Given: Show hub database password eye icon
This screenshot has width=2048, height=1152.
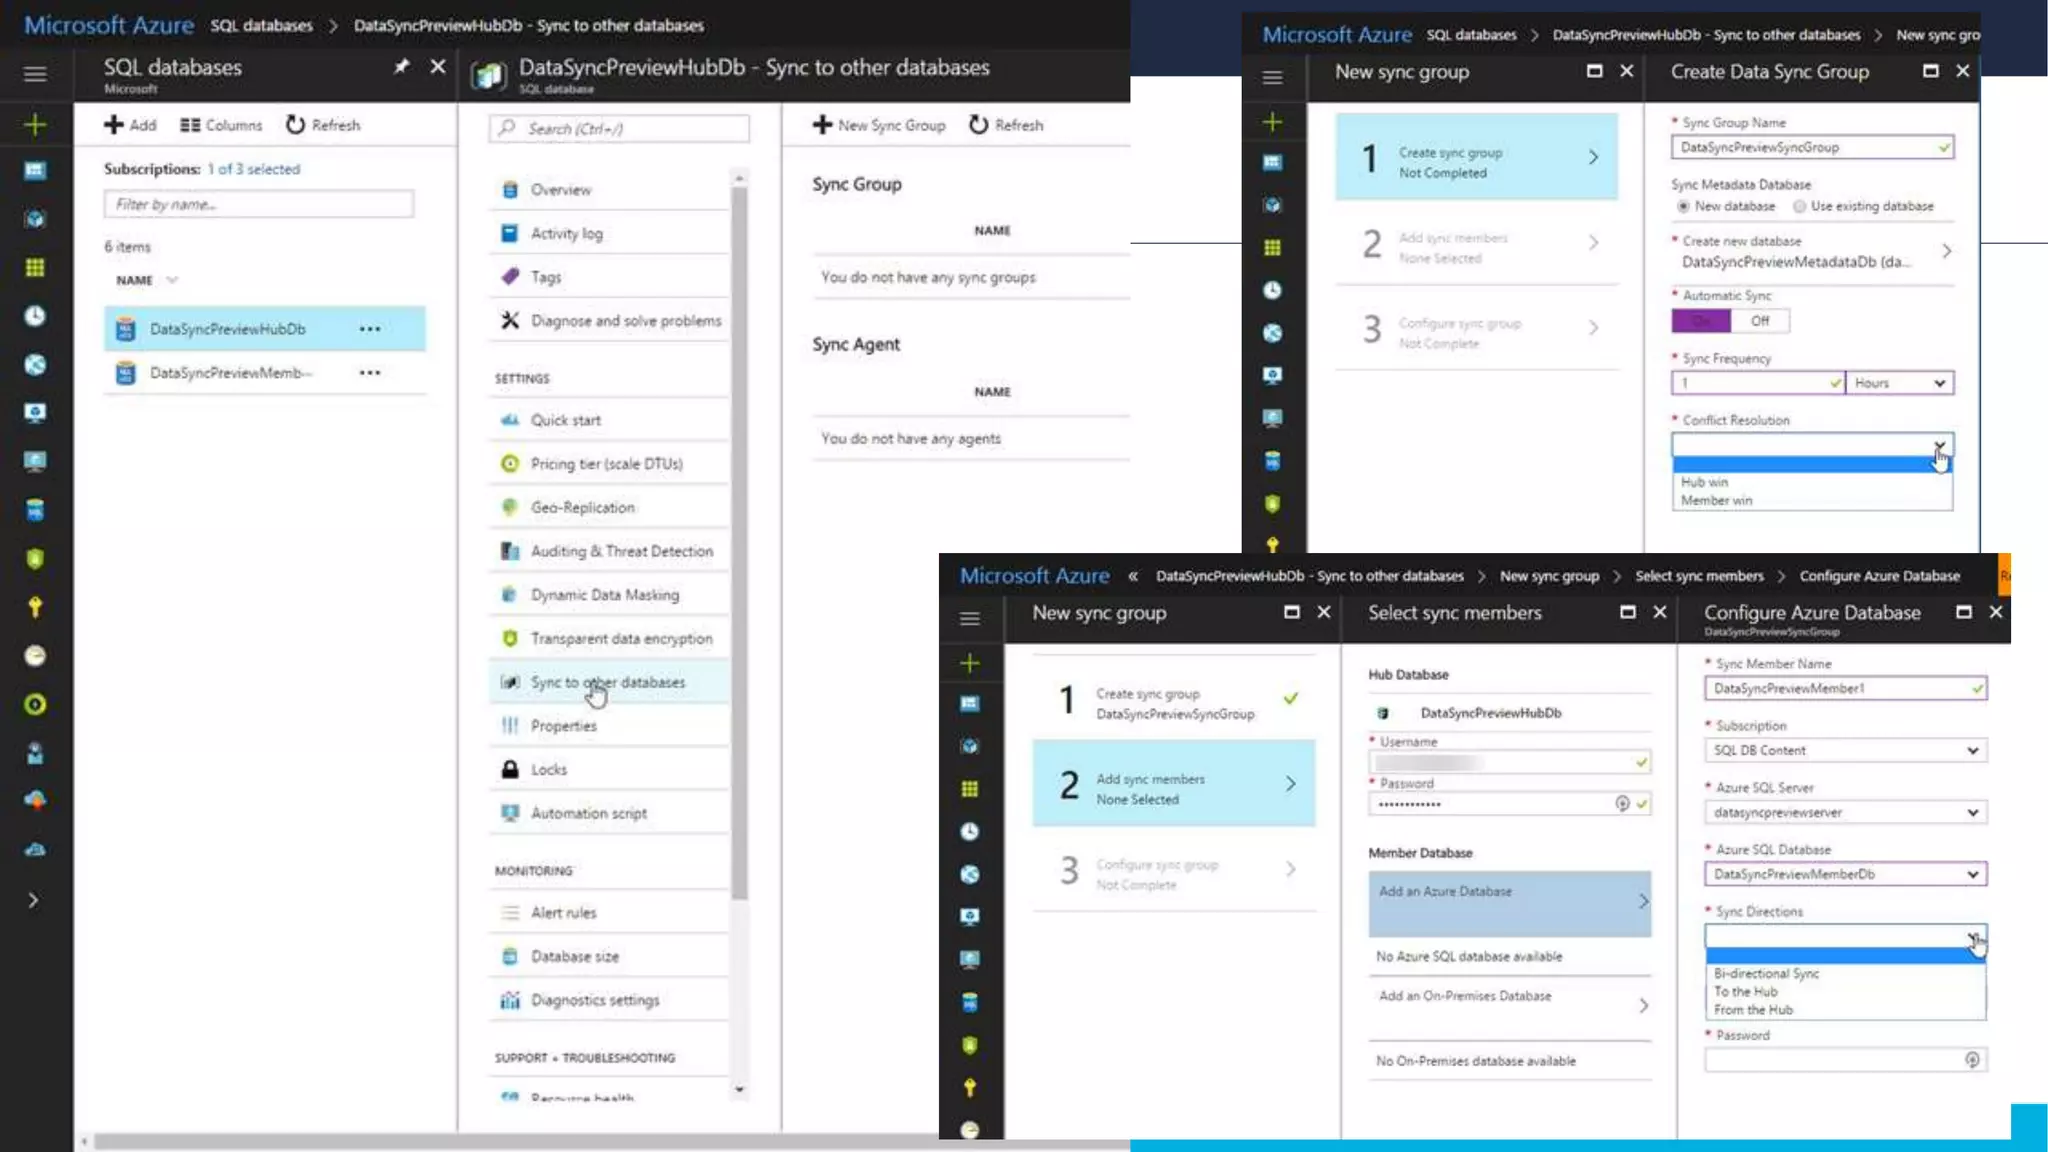Looking at the screenshot, I should click(x=1622, y=804).
